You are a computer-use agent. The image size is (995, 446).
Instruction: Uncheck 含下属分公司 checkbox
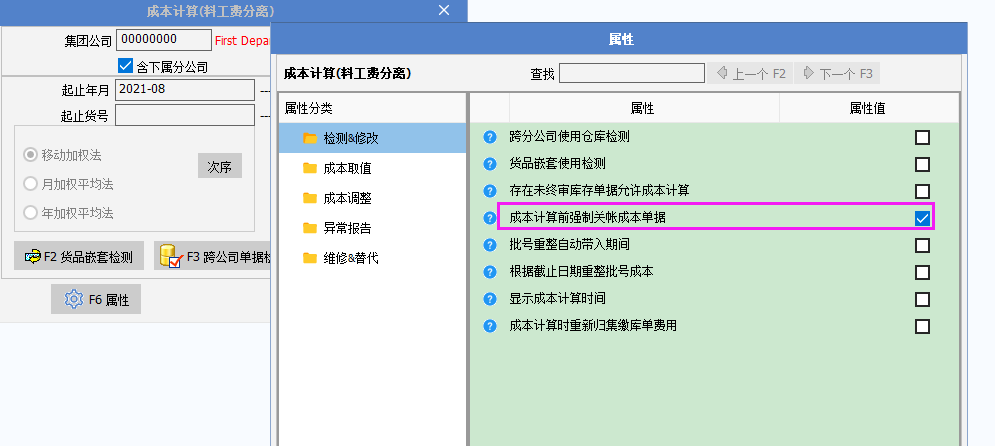coord(125,65)
